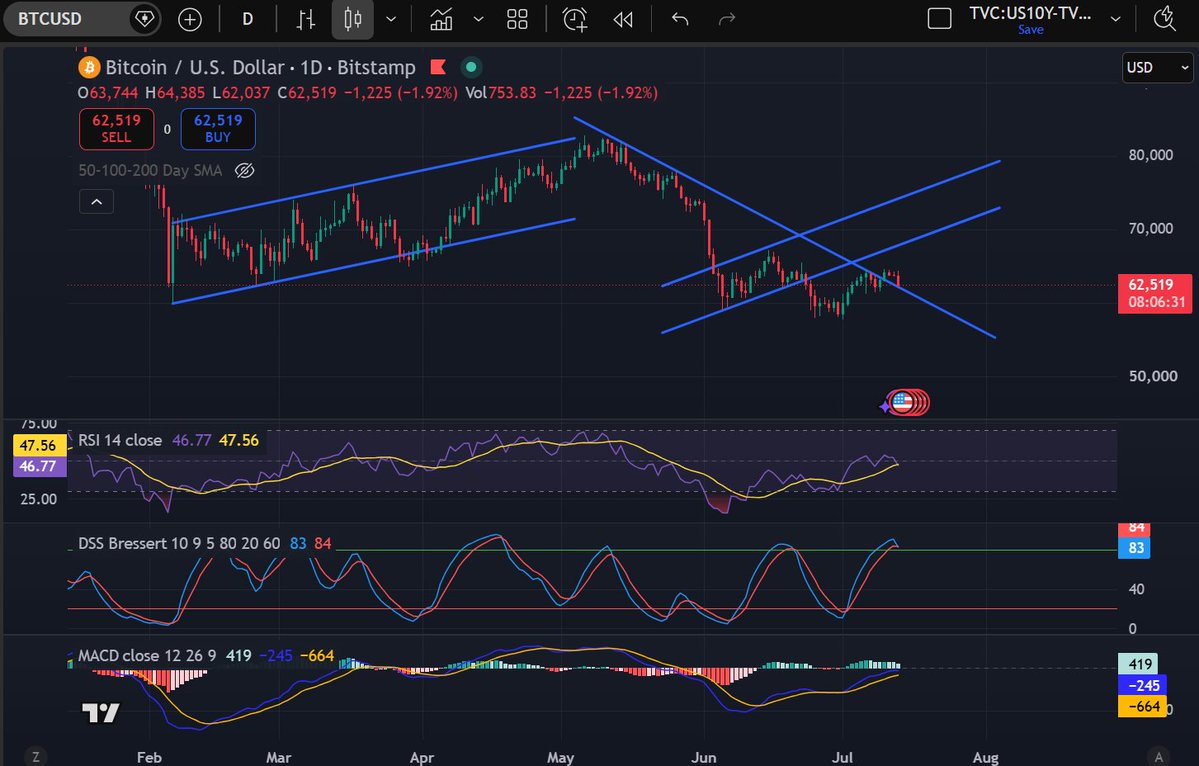Redo the chart action
The image size is (1199, 766).
pyautogui.click(x=726, y=19)
